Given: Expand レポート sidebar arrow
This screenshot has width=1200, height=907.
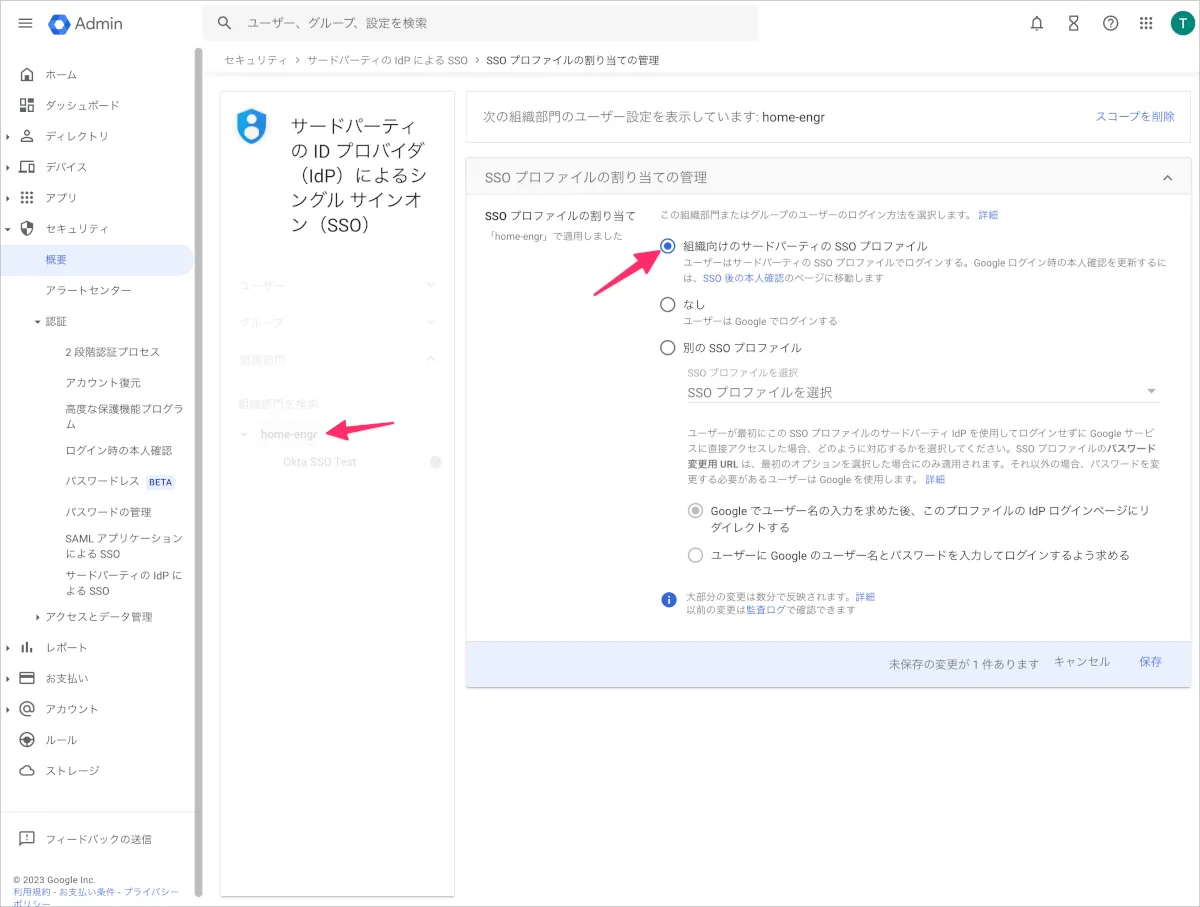Looking at the screenshot, I should coord(8,648).
